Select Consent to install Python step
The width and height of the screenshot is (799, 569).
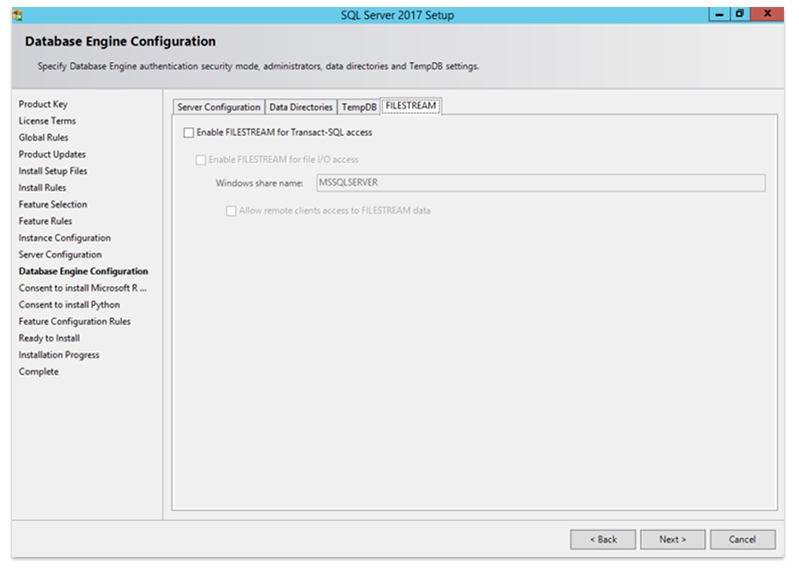click(x=69, y=305)
